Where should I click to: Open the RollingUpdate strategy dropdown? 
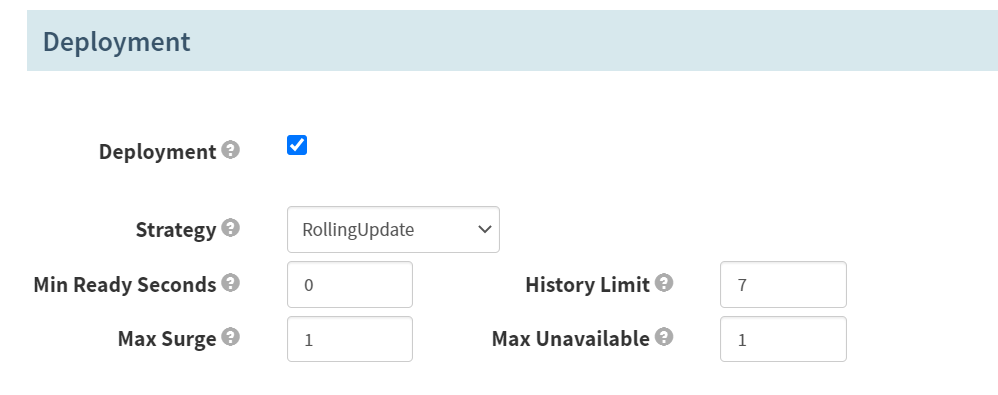(393, 230)
